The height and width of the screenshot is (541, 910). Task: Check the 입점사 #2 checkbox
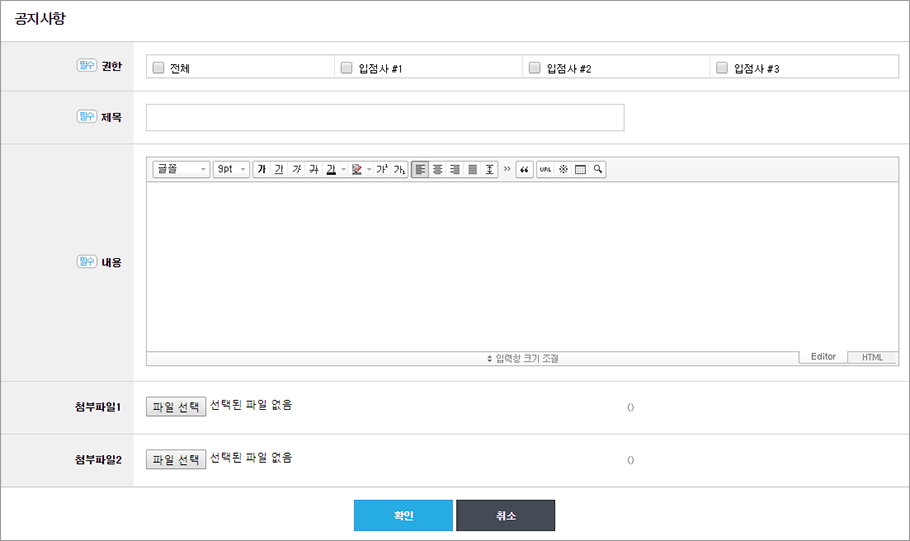coord(535,68)
